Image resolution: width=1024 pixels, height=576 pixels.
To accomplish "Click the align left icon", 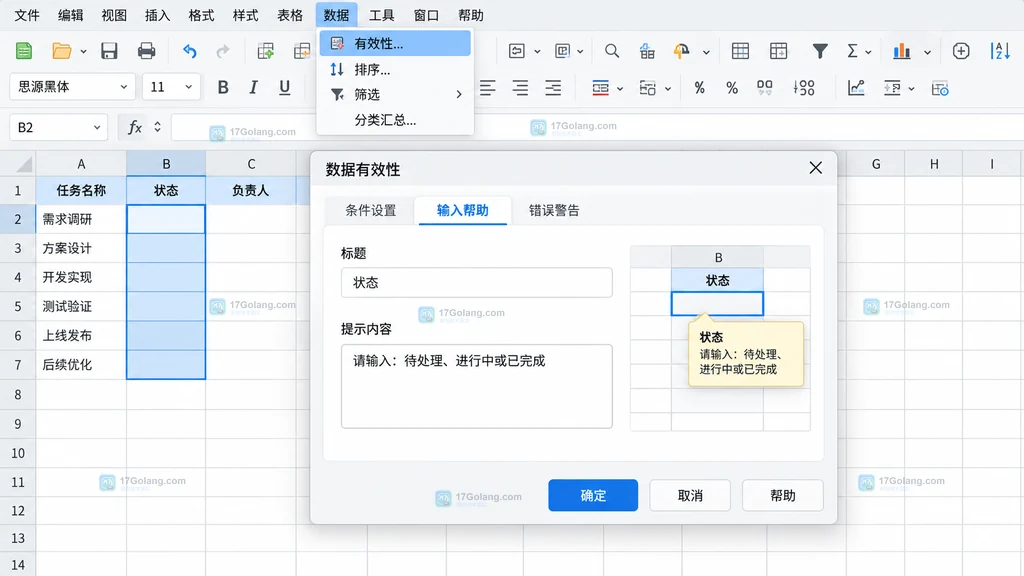I will pos(487,88).
